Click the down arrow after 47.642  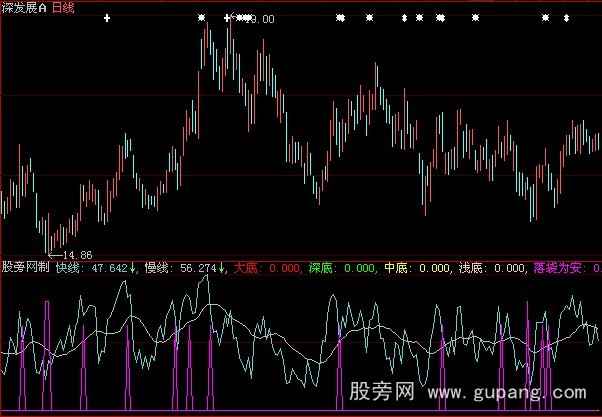click(134, 268)
